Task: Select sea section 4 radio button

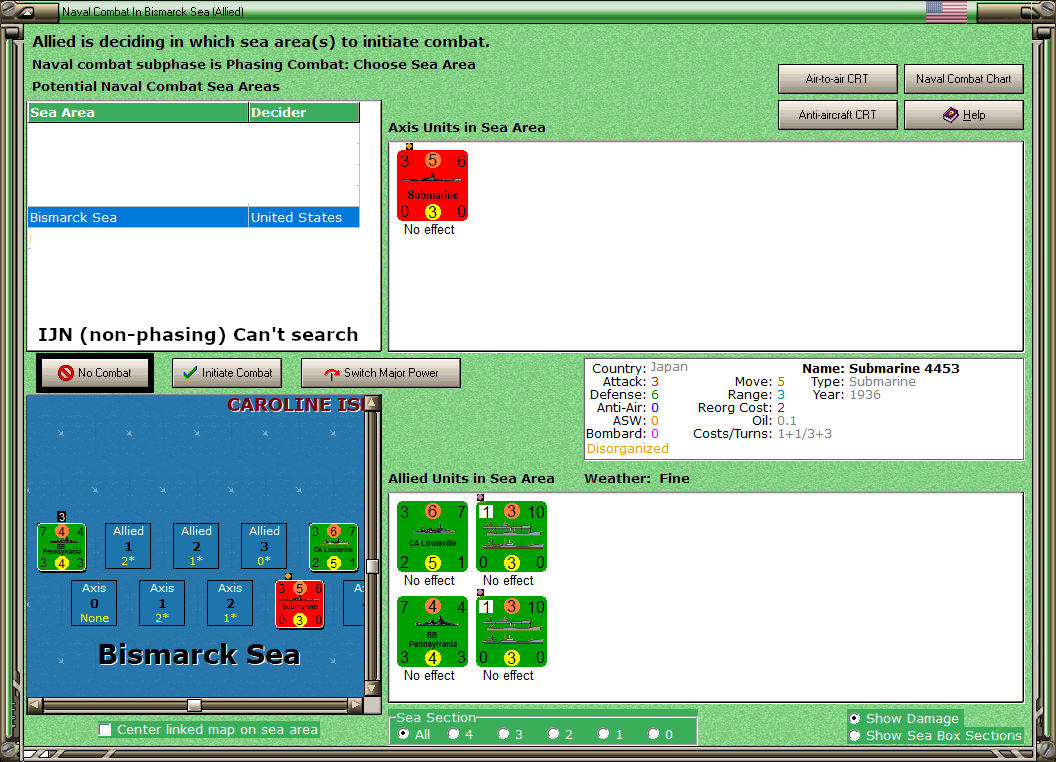Action: coord(453,734)
